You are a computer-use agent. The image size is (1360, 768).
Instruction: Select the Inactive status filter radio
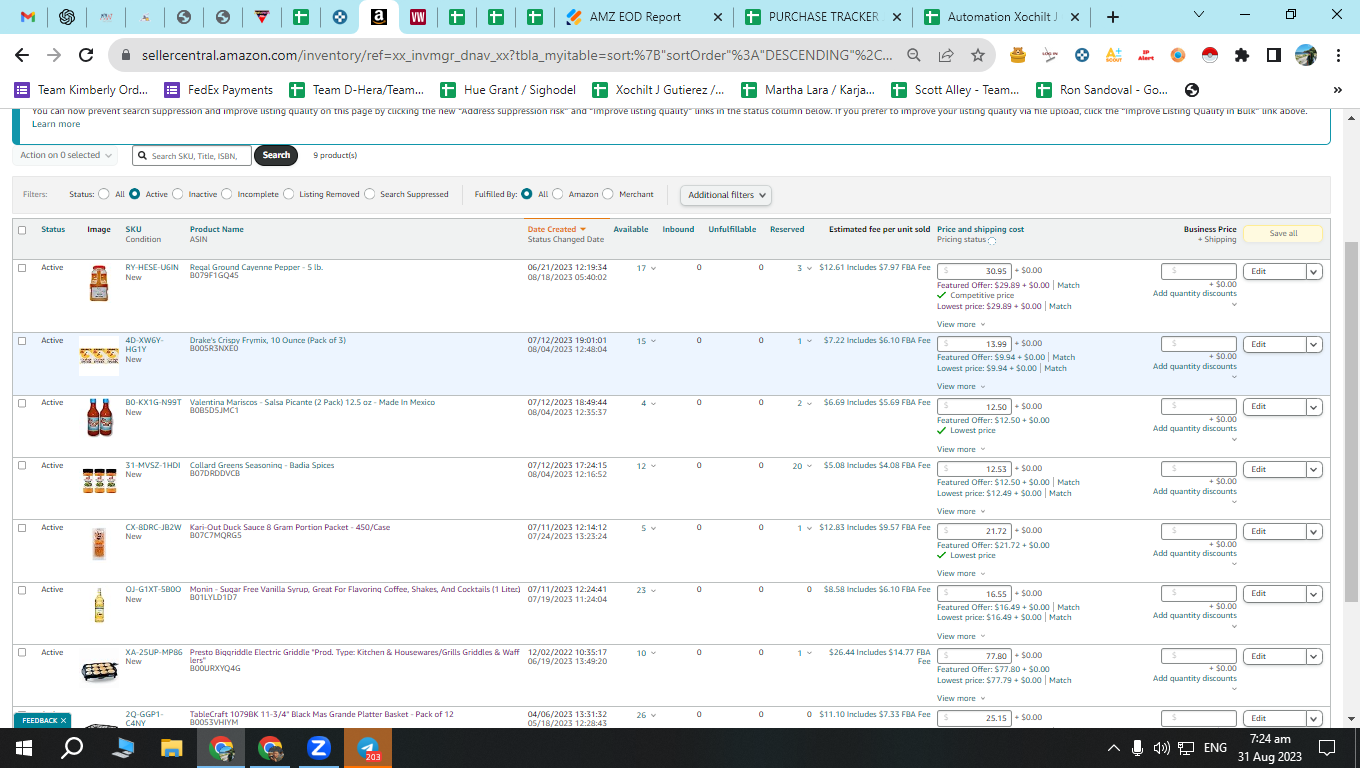[178, 194]
